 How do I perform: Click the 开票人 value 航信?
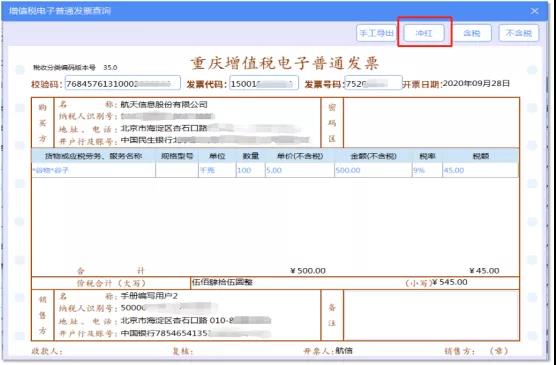(344, 351)
